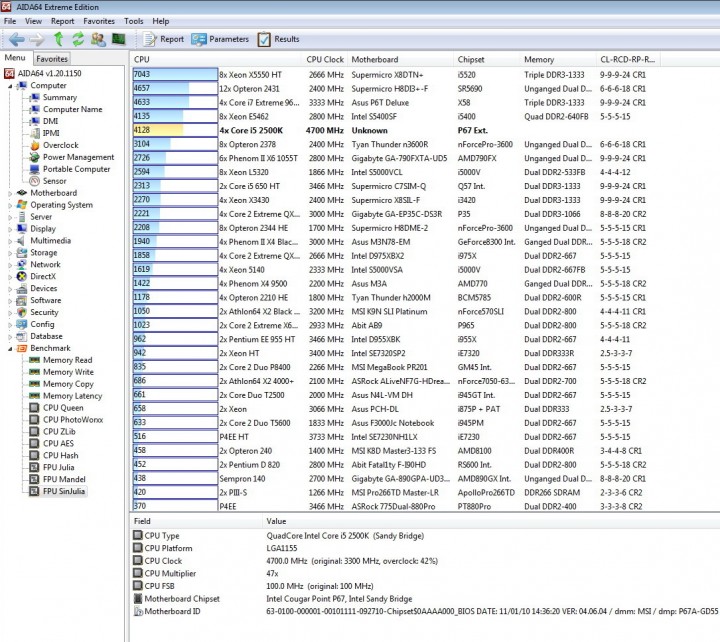Click the green monitor toolbar icon
Viewport: 720px width, 642px height.
tap(118, 39)
